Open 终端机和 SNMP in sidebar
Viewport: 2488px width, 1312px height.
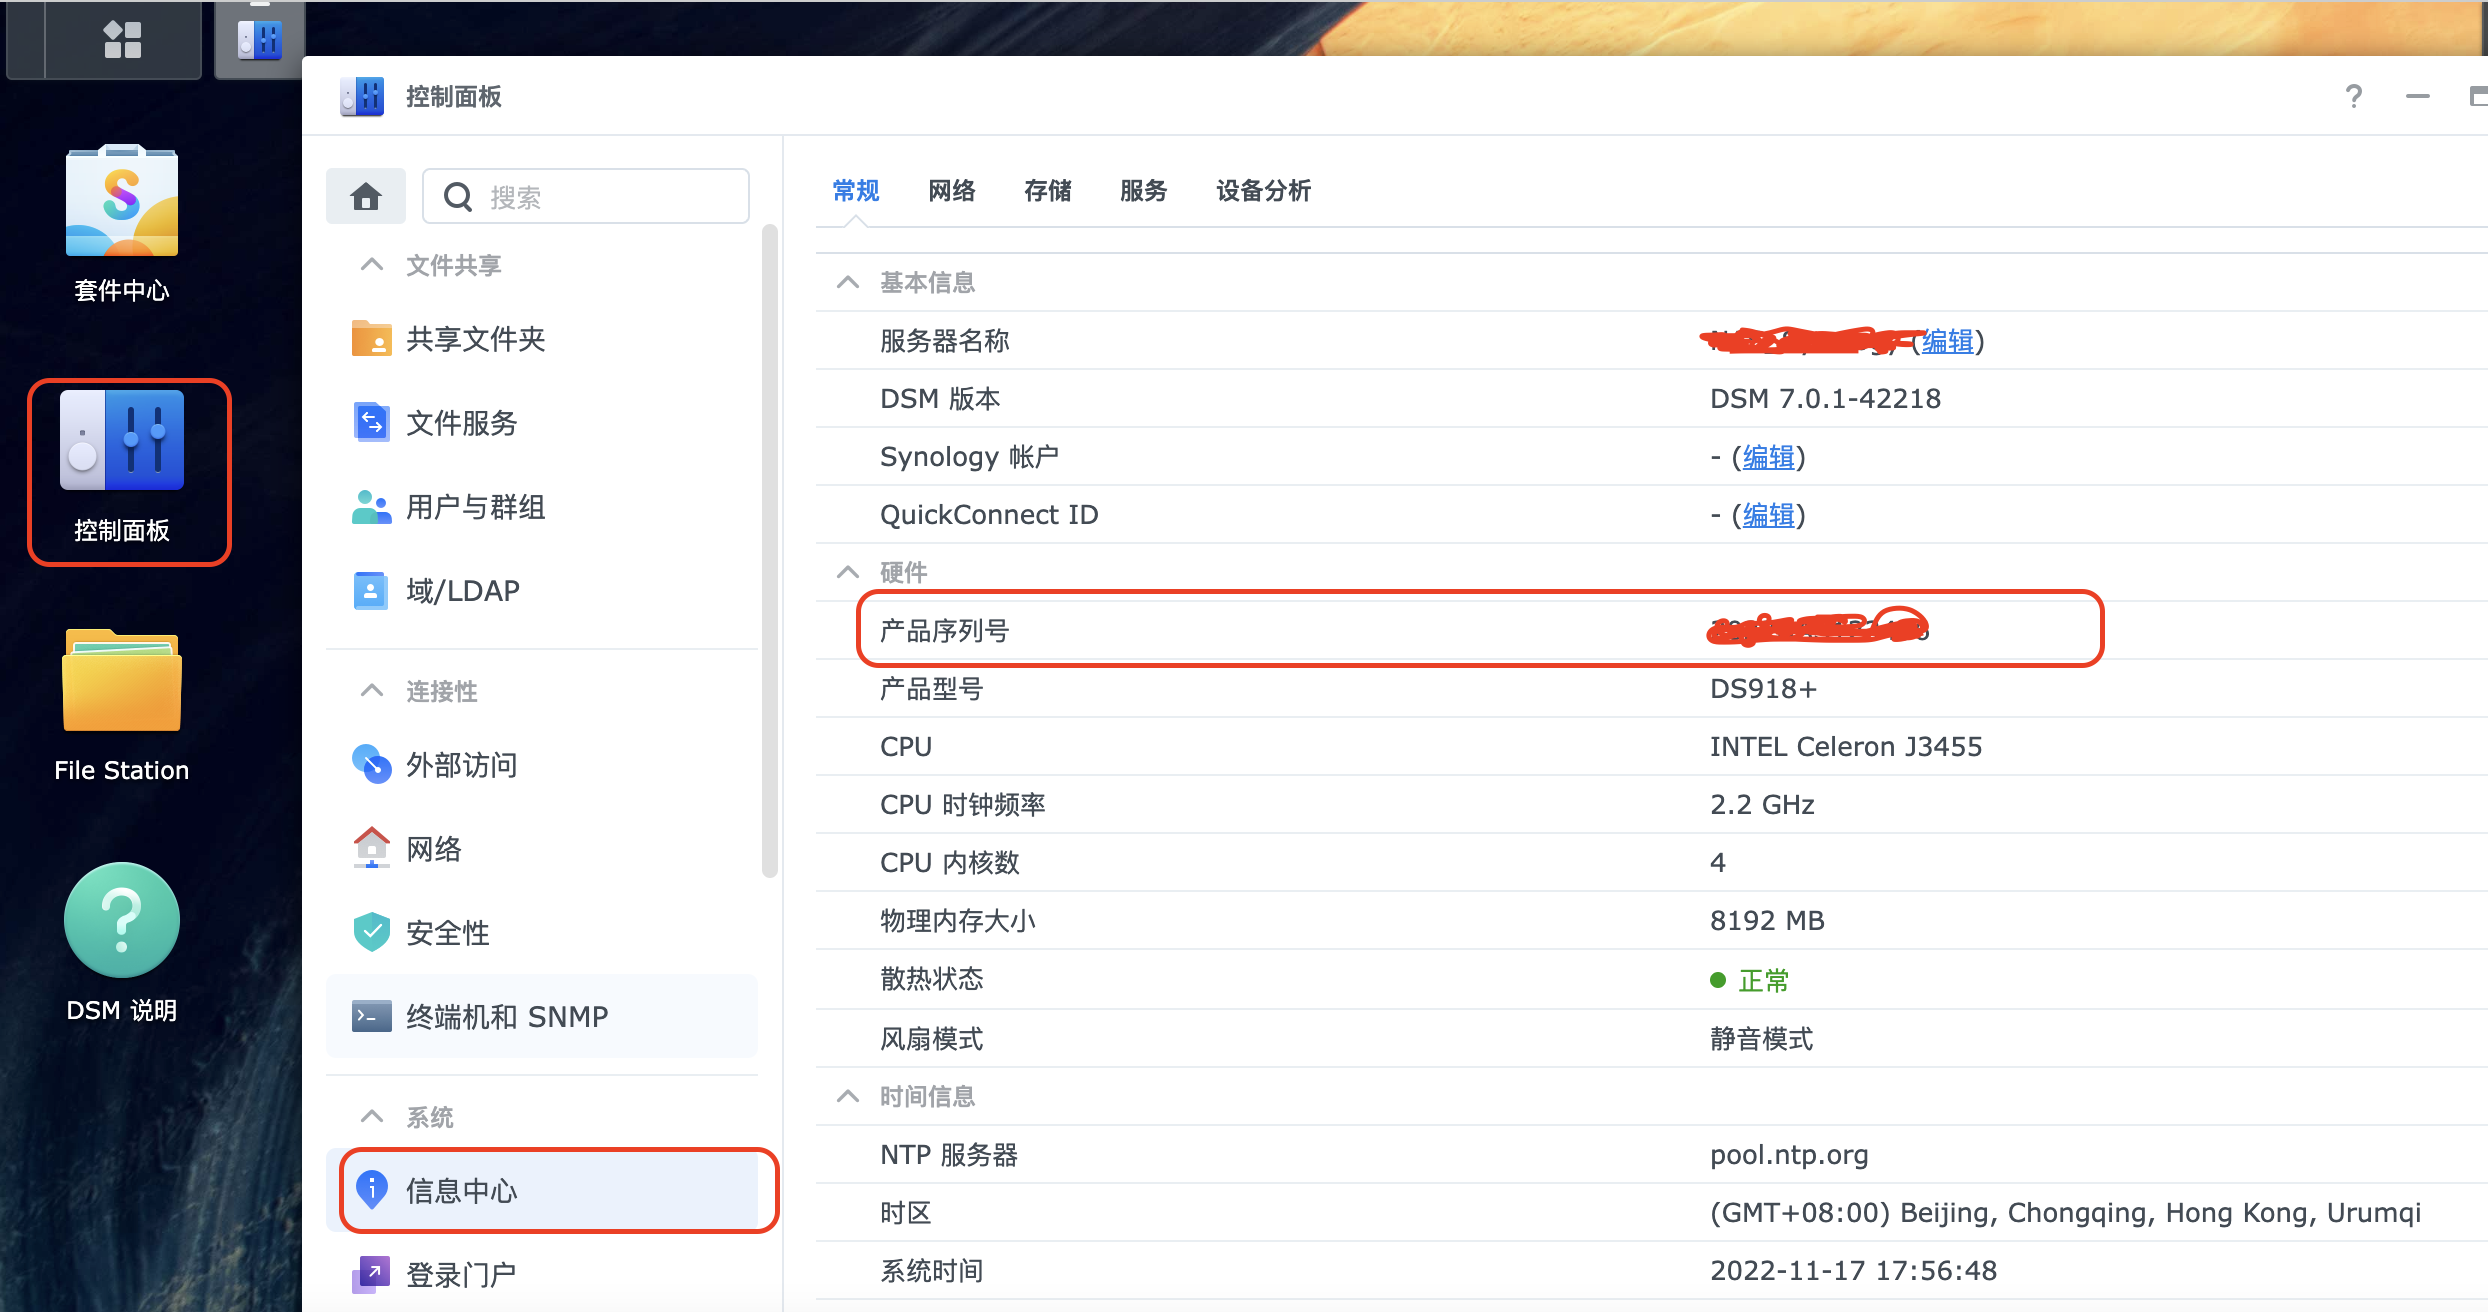pyautogui.click(x=542, y=1016)
